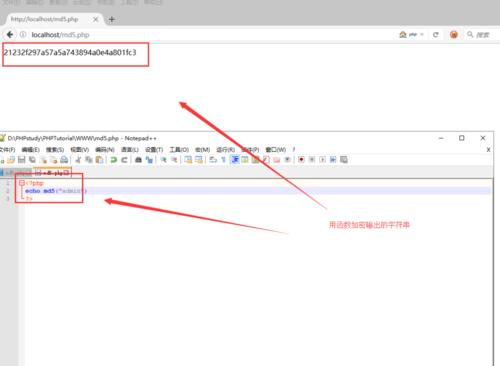Play back the recorded macro icon

point(322,160)
